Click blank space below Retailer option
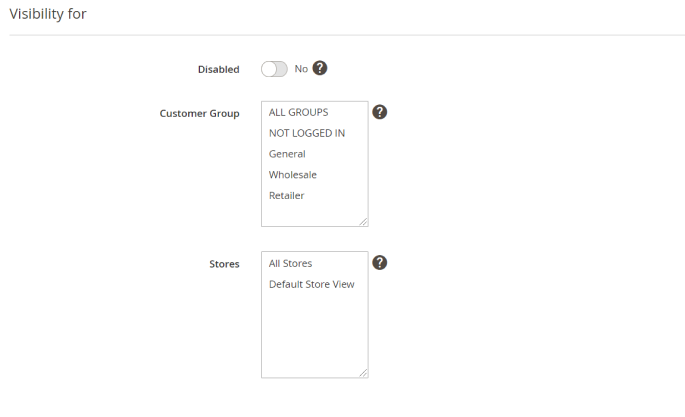685x417 pixels. click(314, 213)
